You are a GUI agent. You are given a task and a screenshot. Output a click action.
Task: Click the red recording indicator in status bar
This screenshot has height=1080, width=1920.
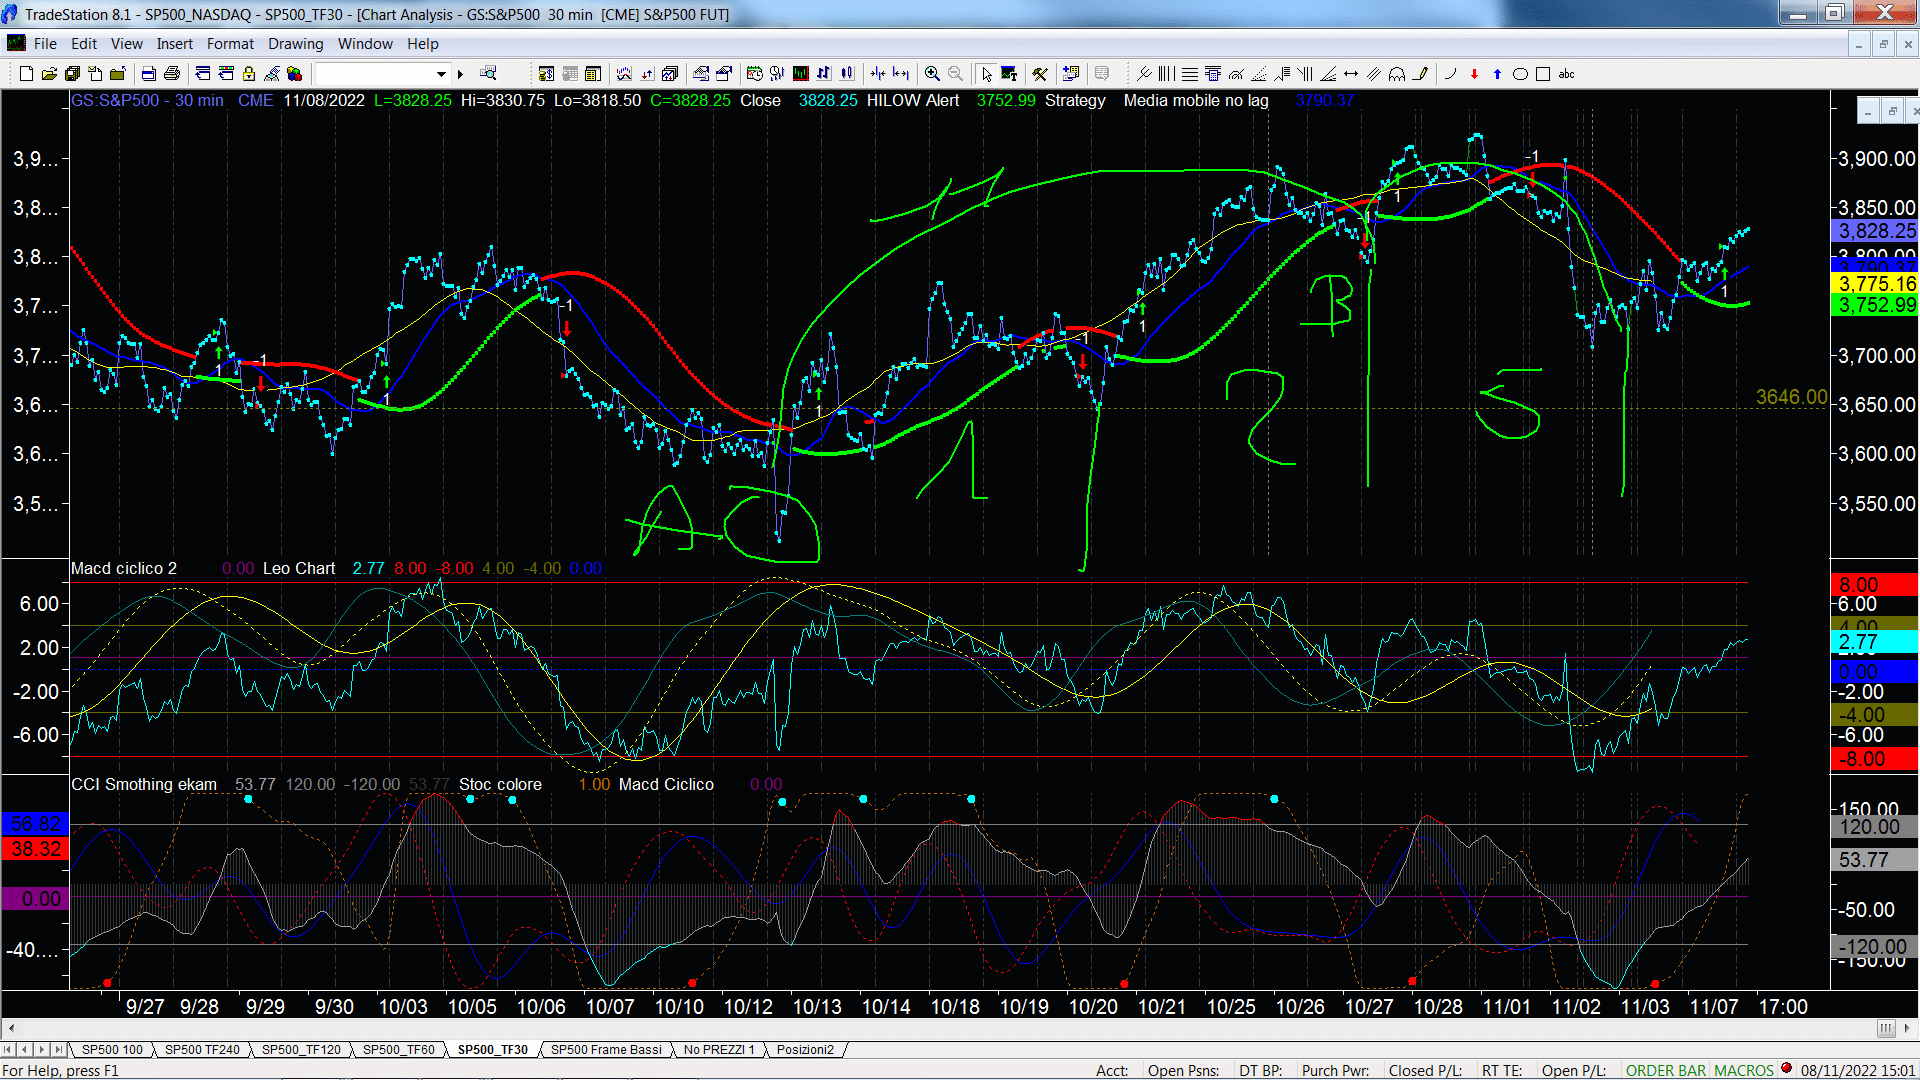click(x=1786, y=1068)
